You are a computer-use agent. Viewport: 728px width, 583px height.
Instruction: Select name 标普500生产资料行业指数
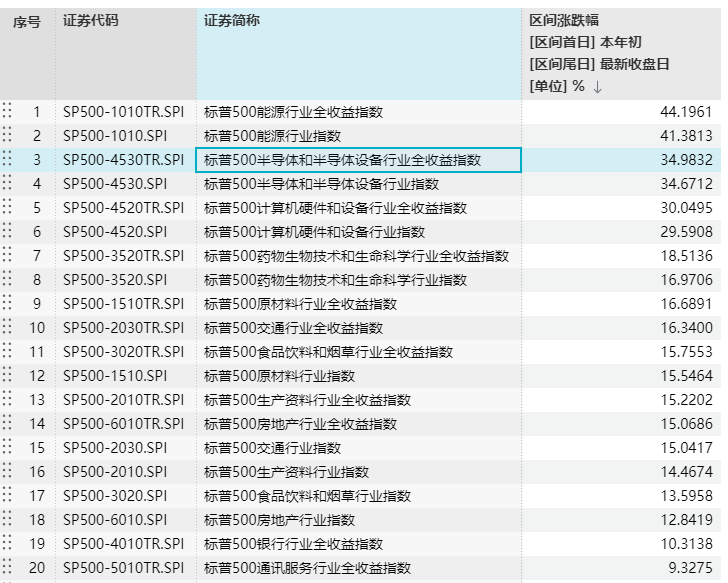(286, 472)
